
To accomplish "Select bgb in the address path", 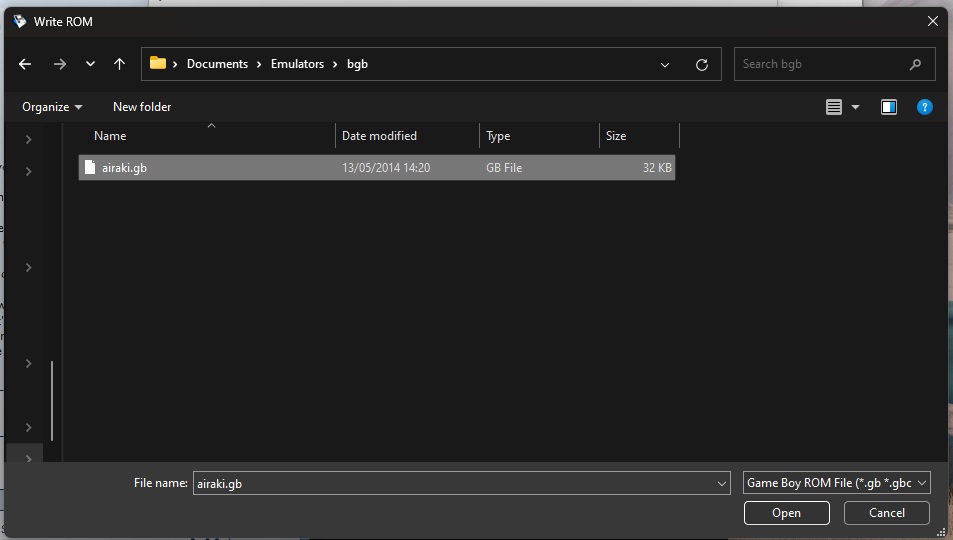I will coord(357,64).
